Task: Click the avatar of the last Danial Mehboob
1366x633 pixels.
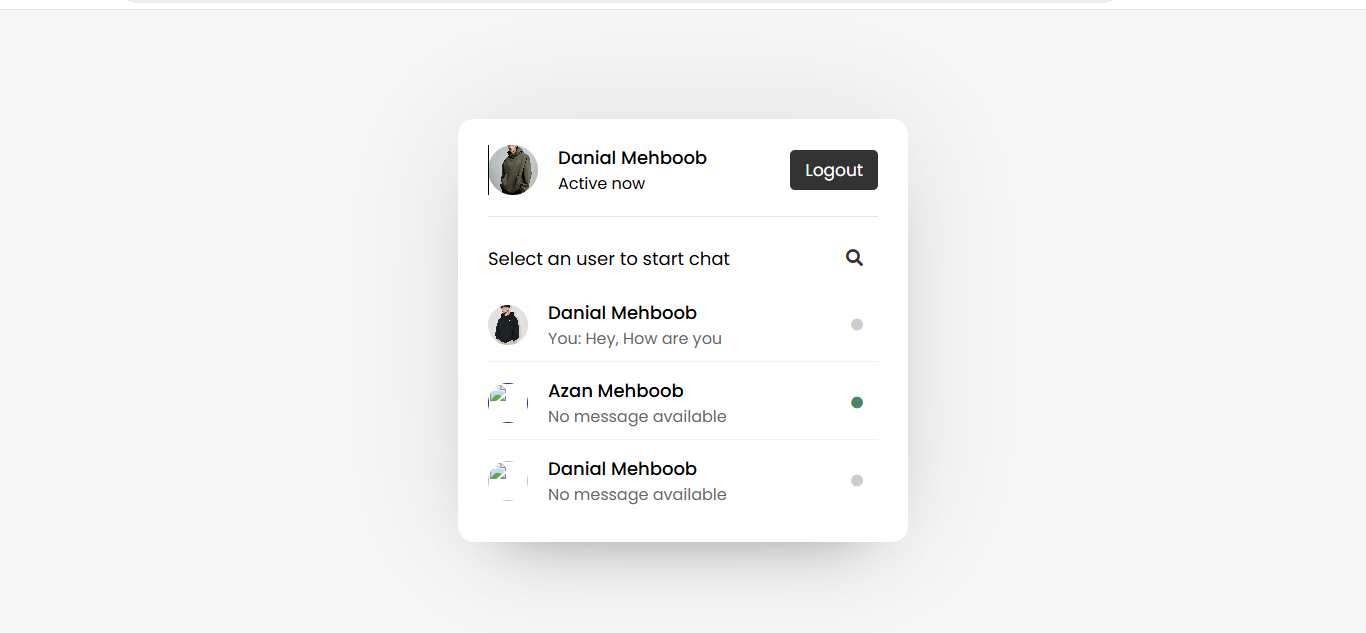Action: [508, 480]
